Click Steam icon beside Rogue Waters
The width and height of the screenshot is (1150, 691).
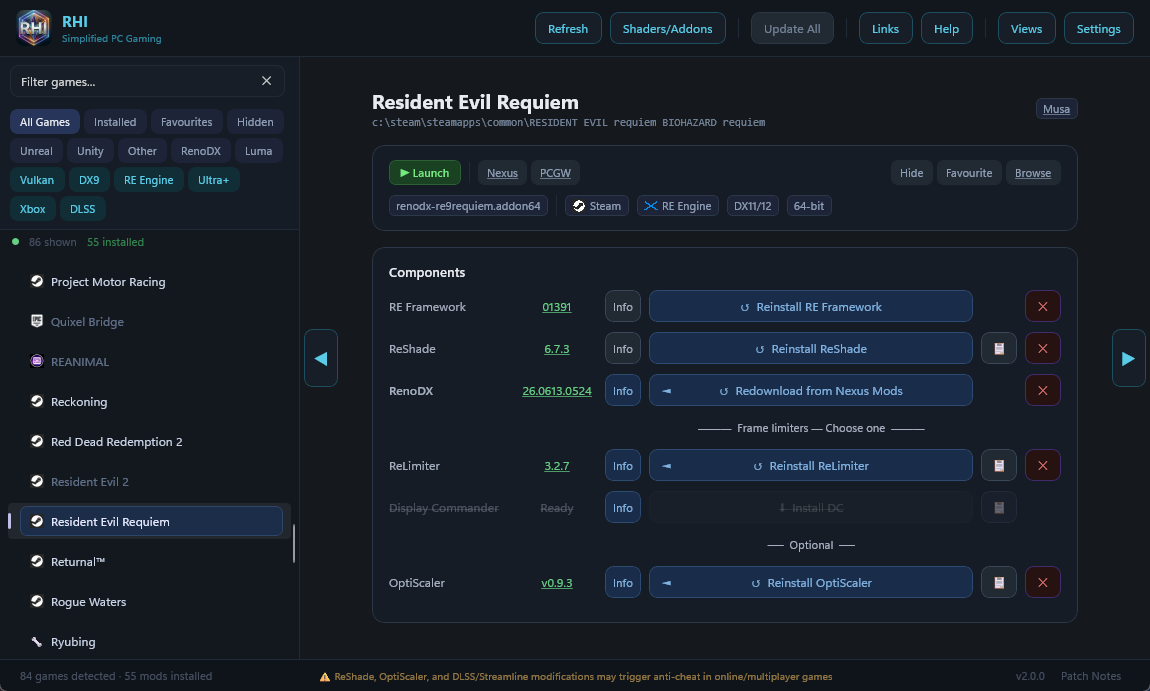click(x=37, y=601)
